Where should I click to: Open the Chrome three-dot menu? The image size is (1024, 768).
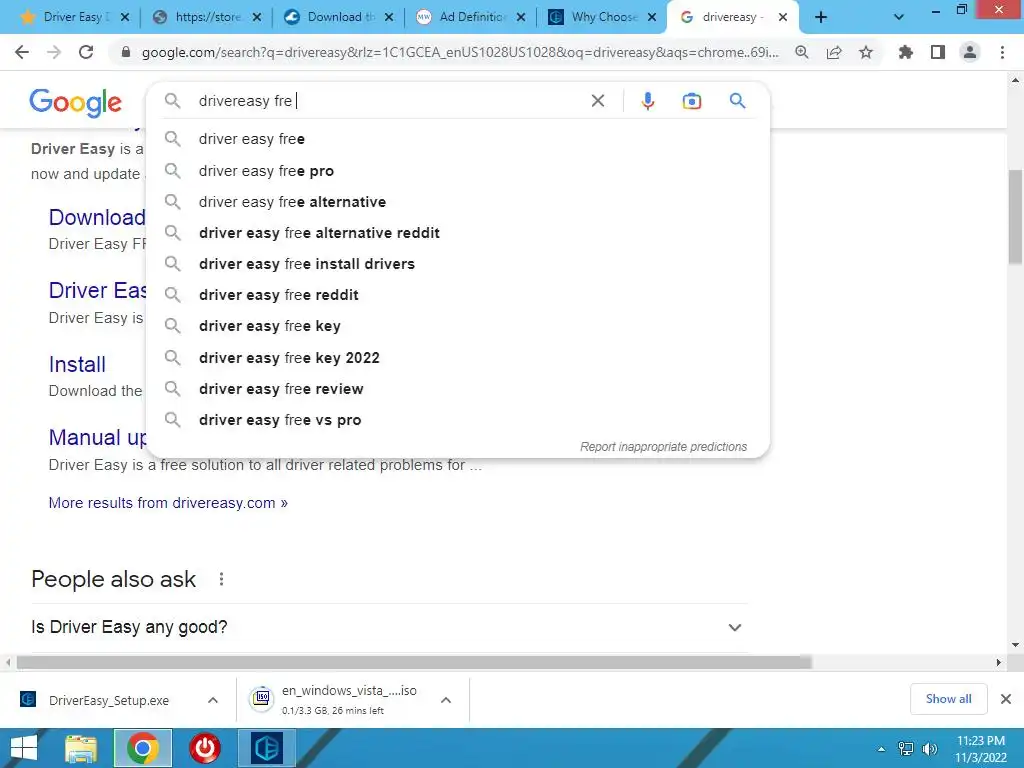(x=1002, y=52)
